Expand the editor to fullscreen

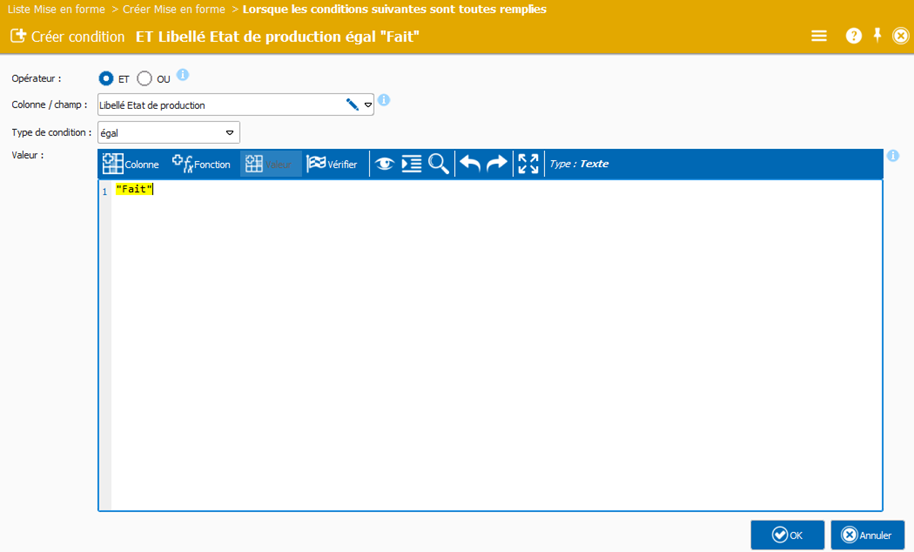(528, 164)
